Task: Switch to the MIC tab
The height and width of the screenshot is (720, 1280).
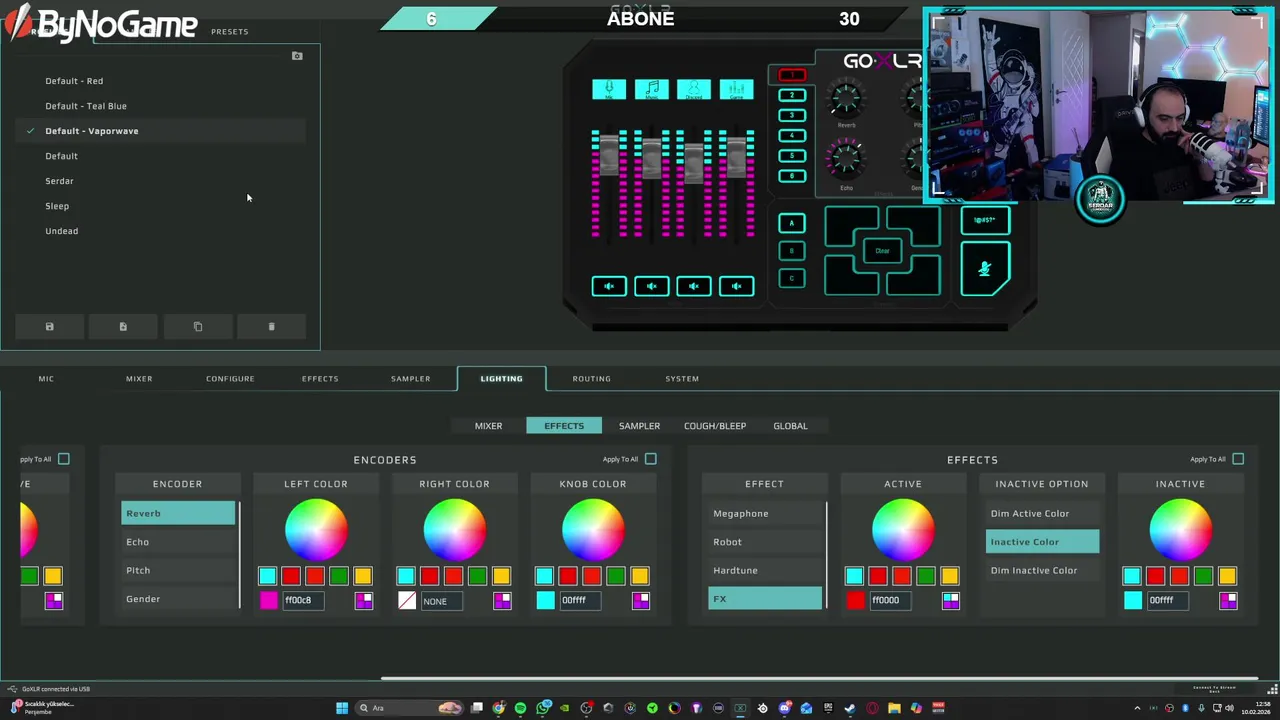Action: 46,379
